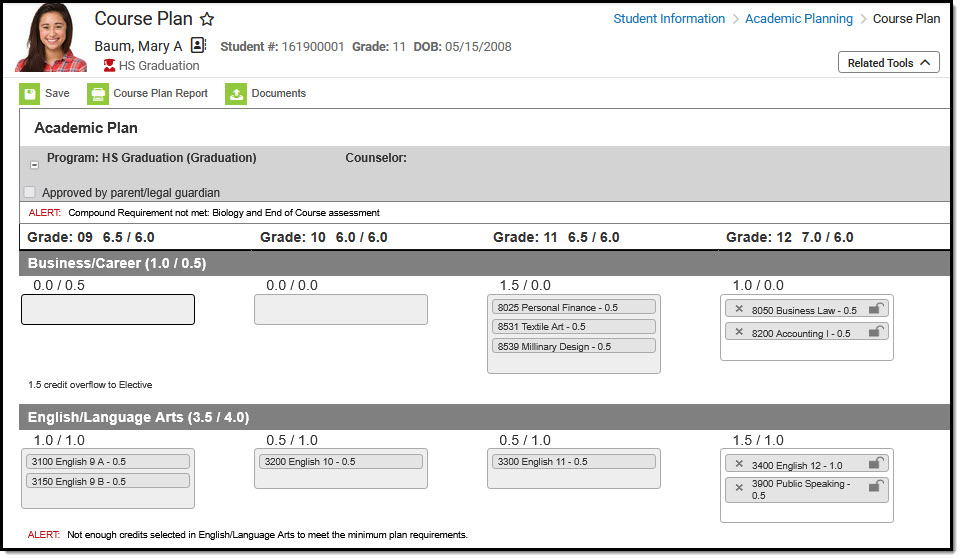
Task: Select 3200 English 10 - 0.5 course
Action: coord(341,462)
